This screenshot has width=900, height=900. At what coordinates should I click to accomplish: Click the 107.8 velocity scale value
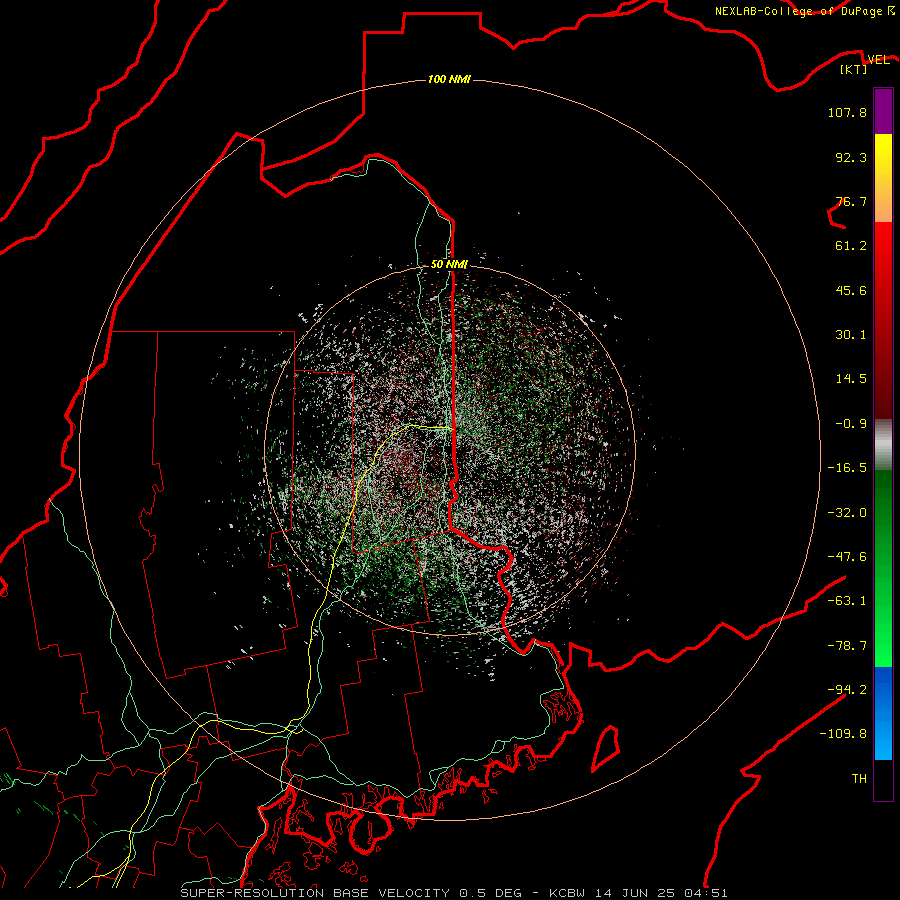pyautogui.click(x=847, y=112)
